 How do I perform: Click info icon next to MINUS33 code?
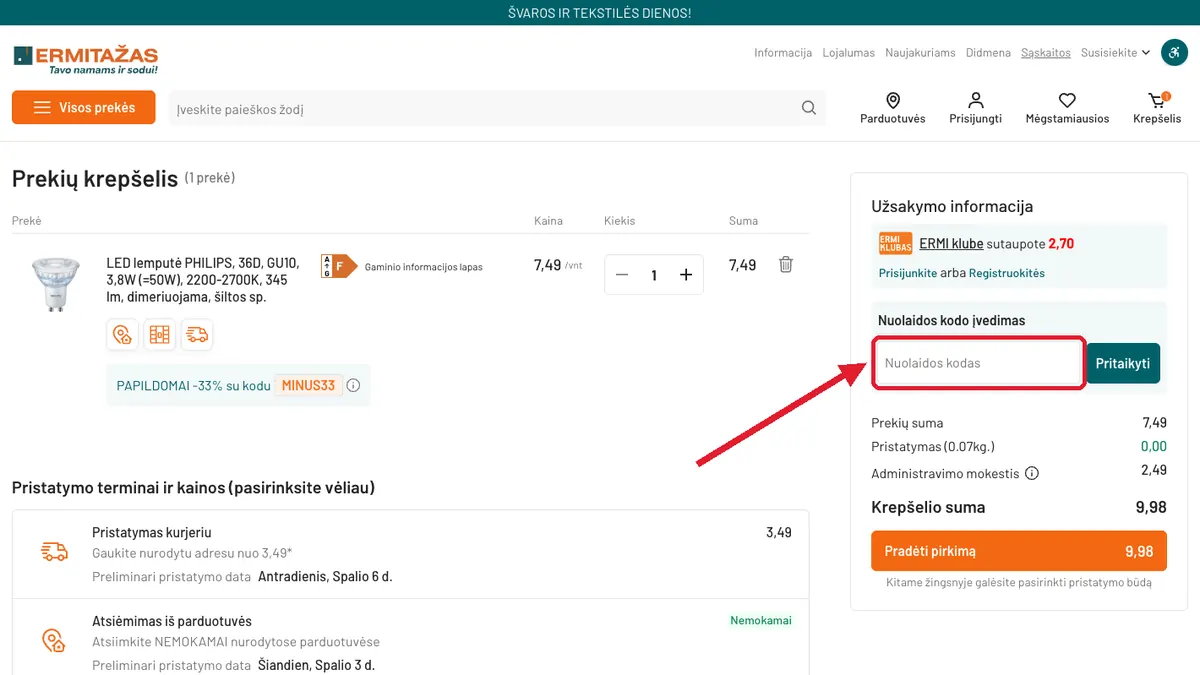click(x=353, y=385)
